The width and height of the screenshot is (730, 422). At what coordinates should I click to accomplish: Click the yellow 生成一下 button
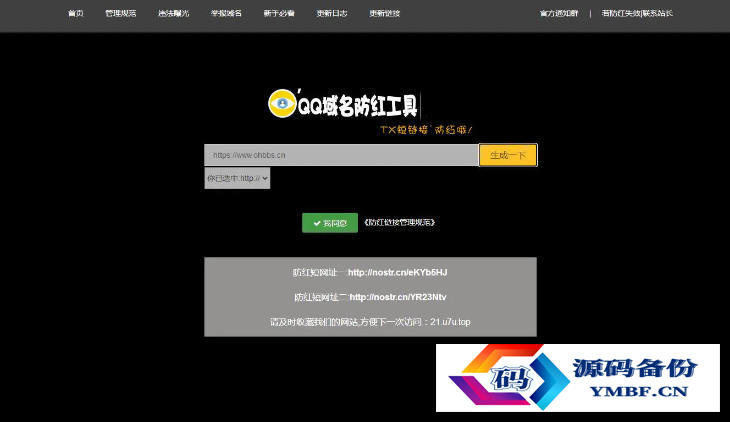[508, 155]
